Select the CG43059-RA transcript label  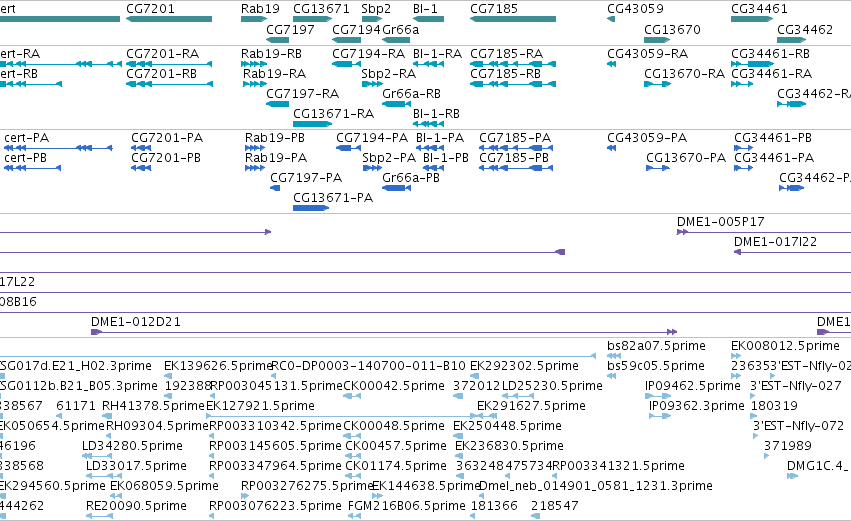coord(647,54)
